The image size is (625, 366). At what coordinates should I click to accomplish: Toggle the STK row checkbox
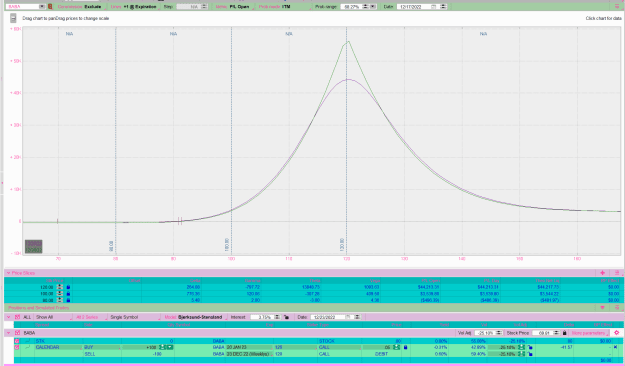17,341
